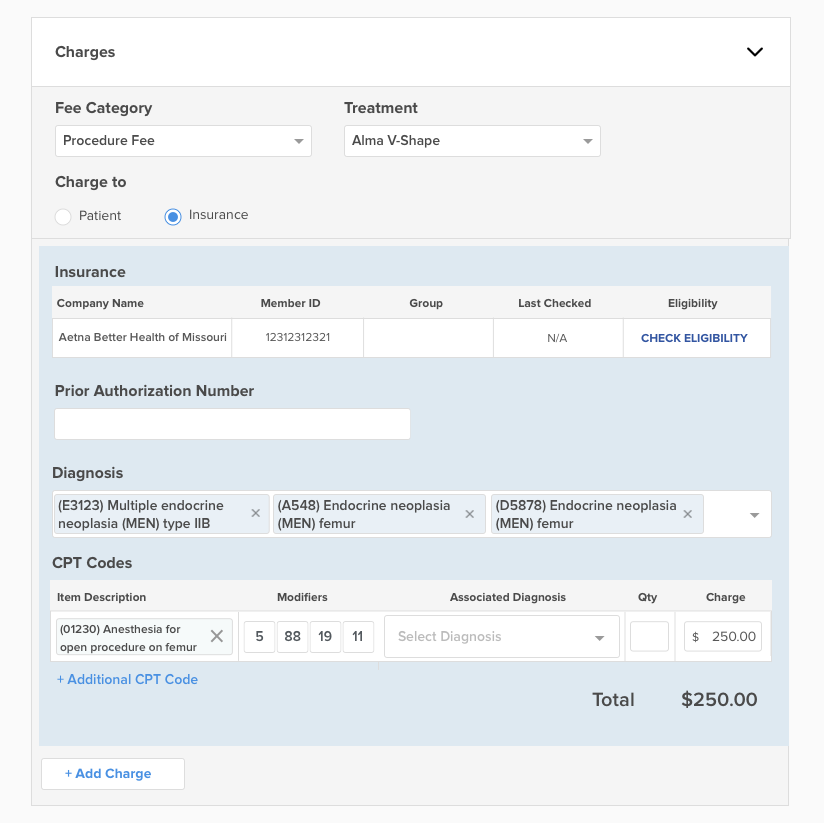Click the Add Charge button
The height and width of the screenshot is (823, 824).
pos(113,774)
